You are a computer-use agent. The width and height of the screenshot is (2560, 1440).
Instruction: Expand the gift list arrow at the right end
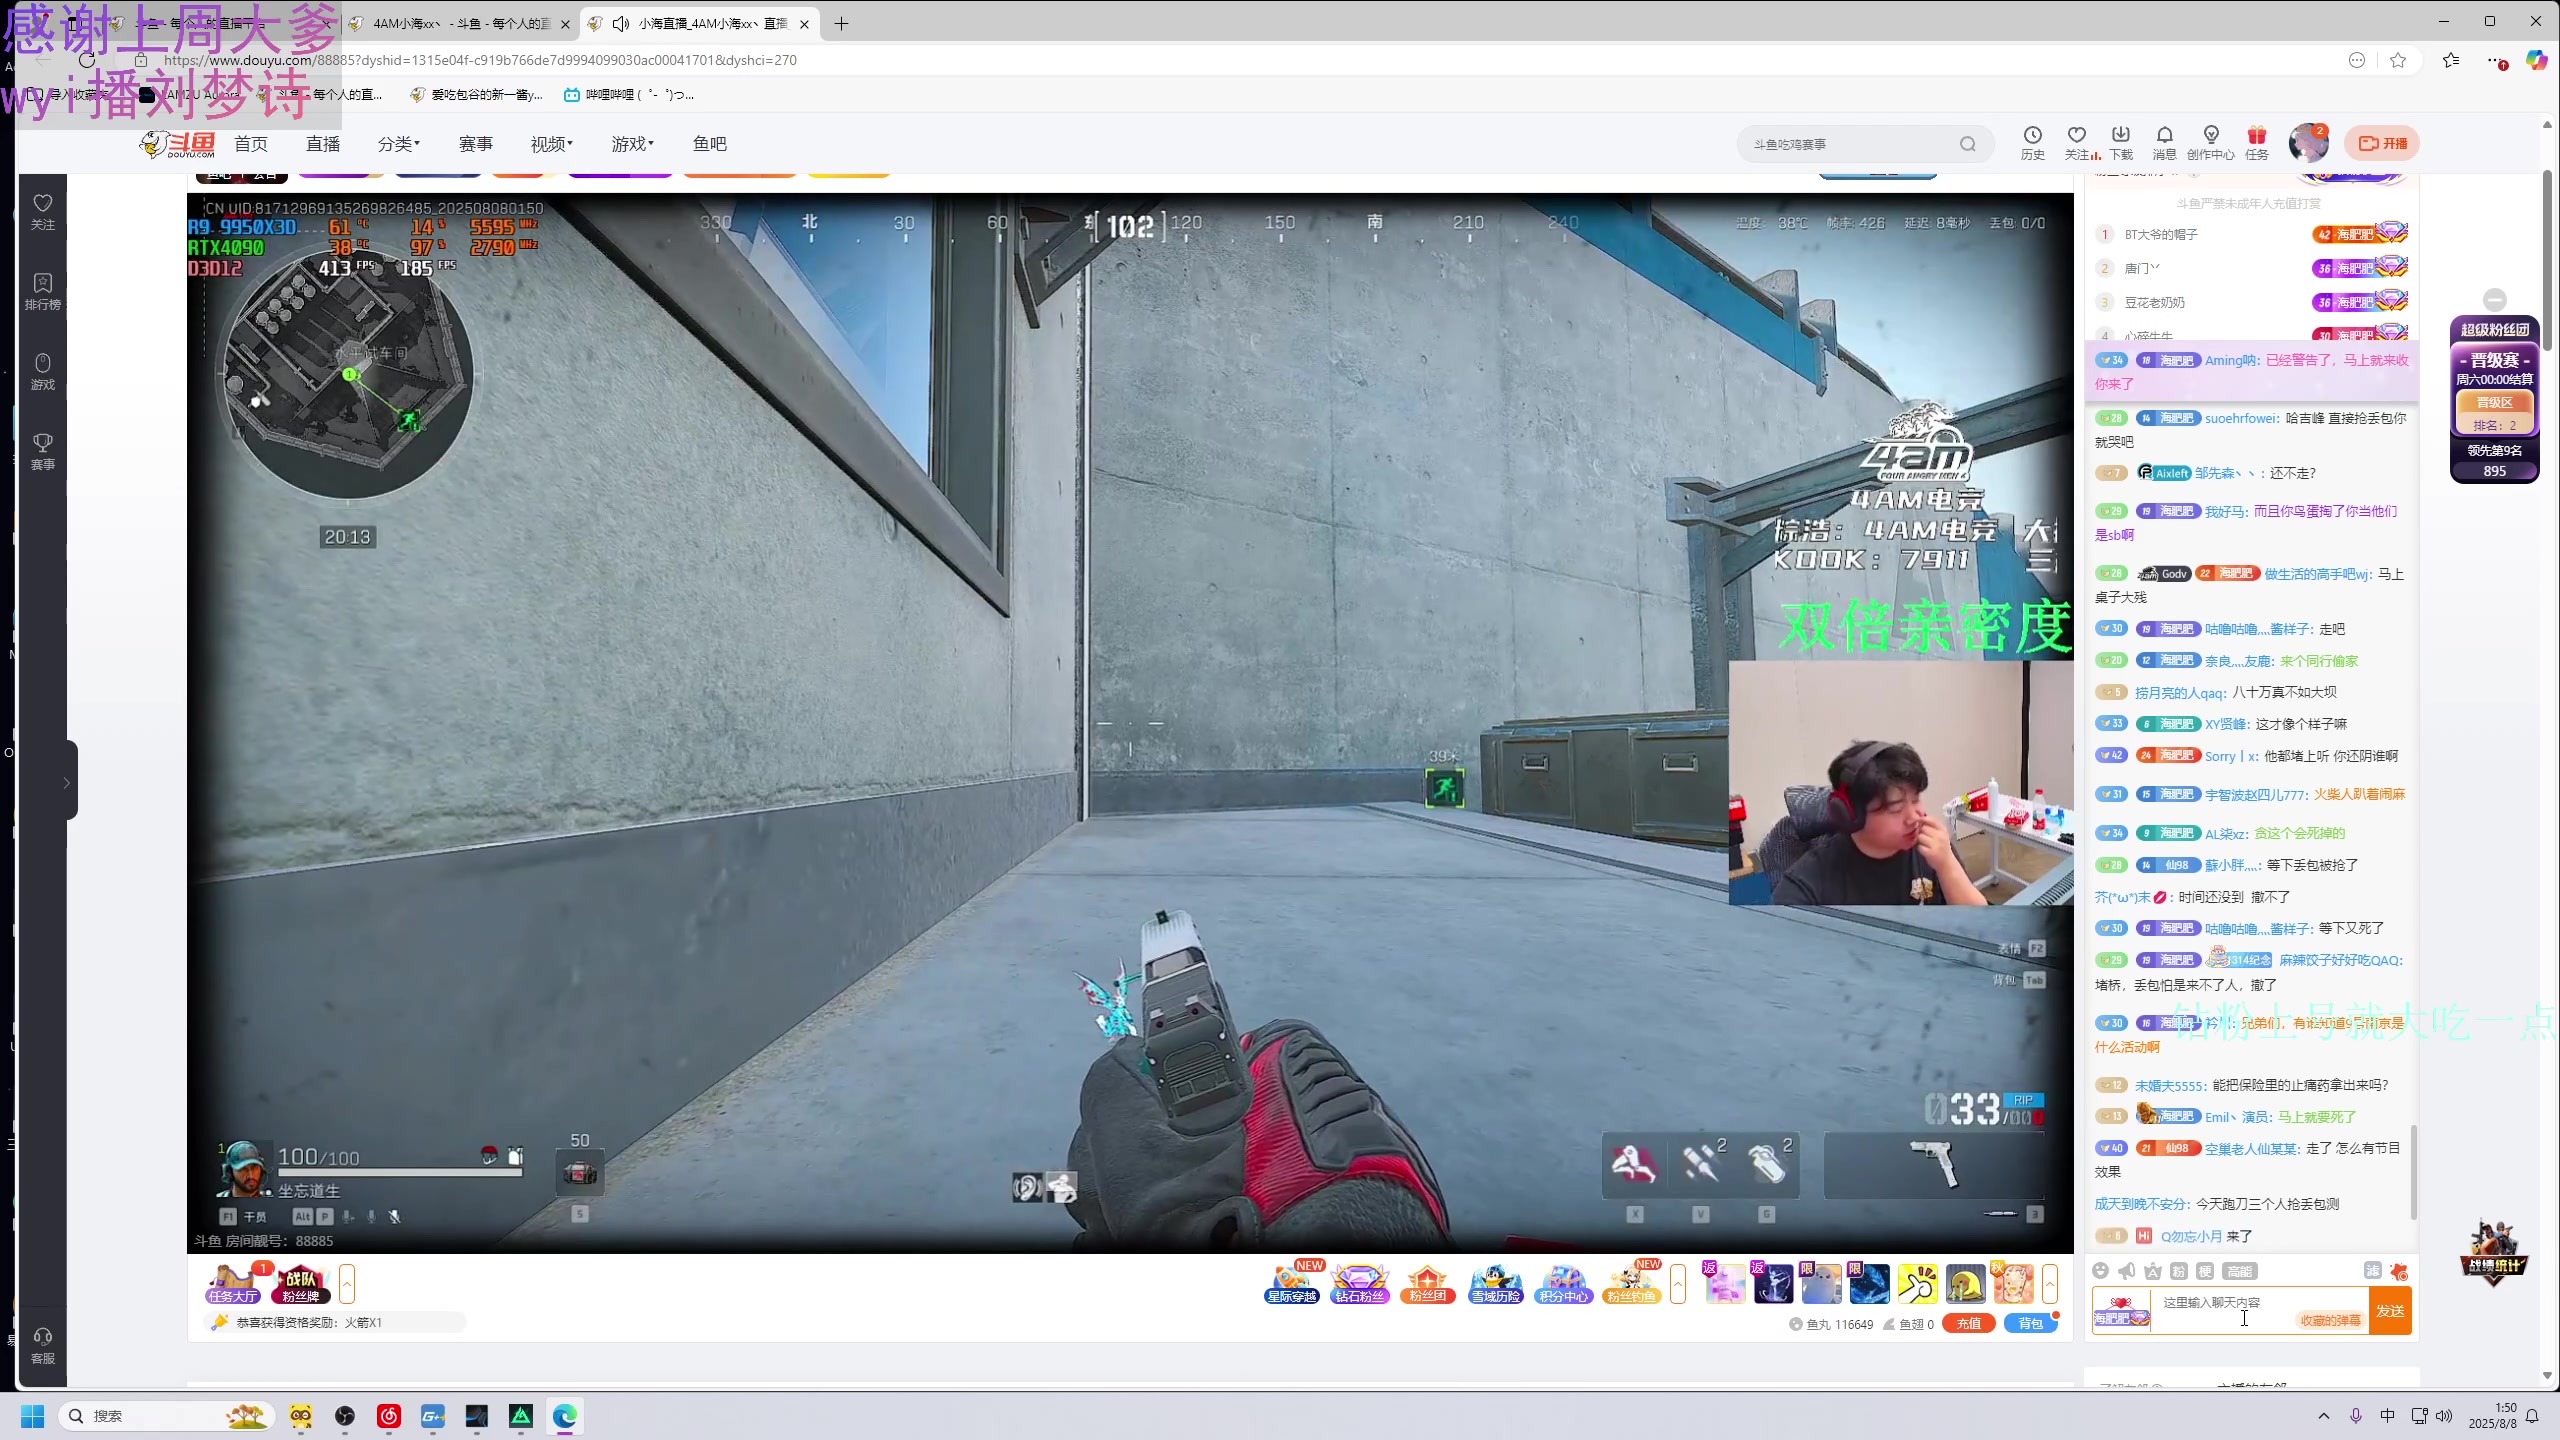(2050, 1284)
